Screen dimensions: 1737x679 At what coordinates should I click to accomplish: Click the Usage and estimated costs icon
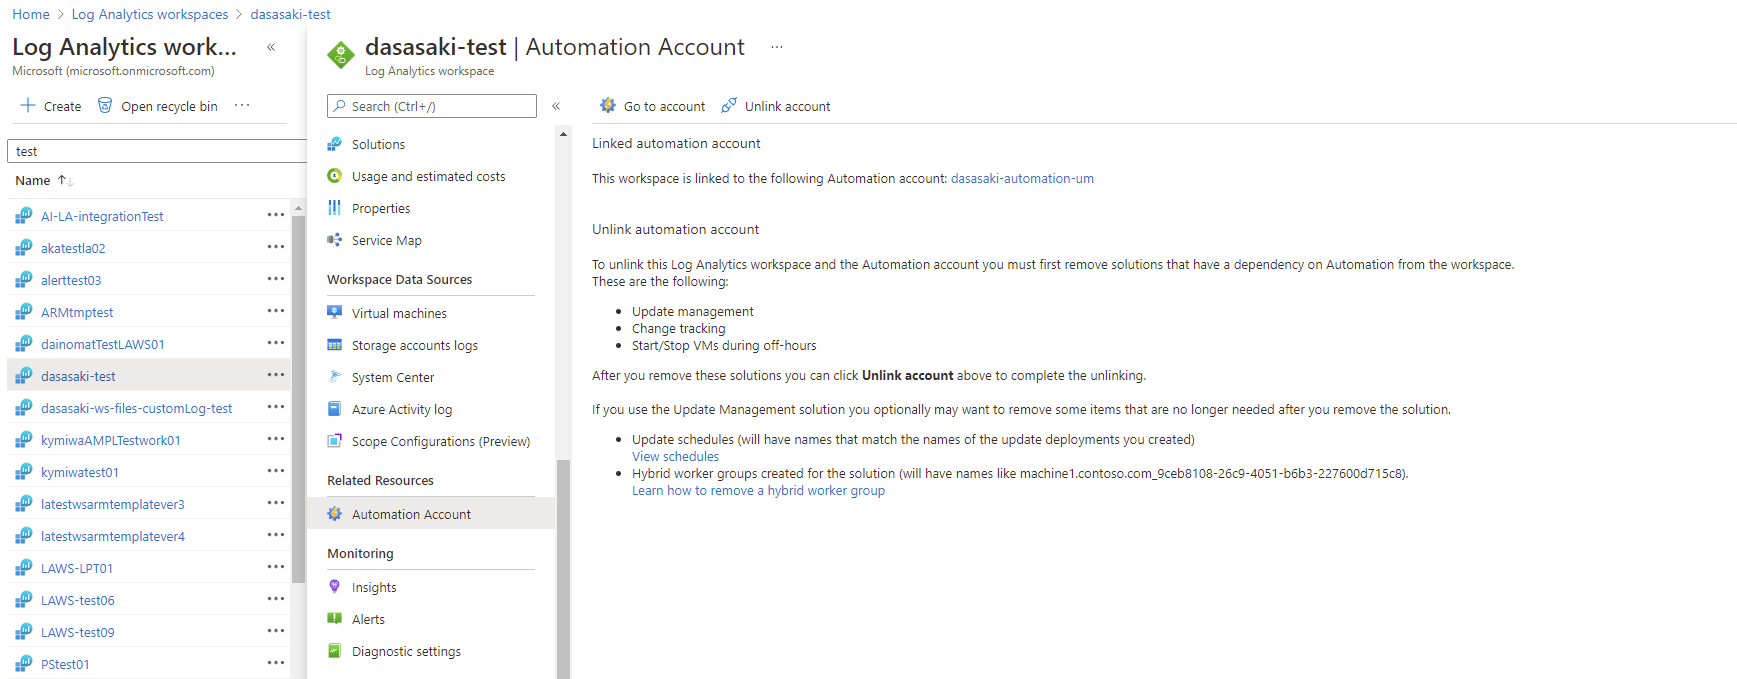335,176
